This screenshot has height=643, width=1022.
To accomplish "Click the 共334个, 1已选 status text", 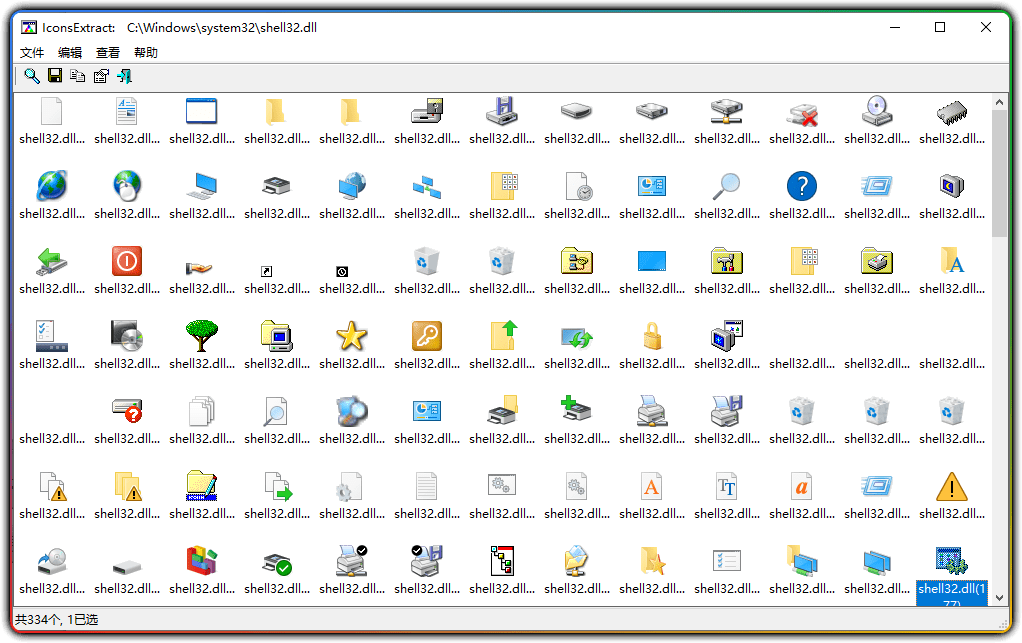I will click(56, 620).
